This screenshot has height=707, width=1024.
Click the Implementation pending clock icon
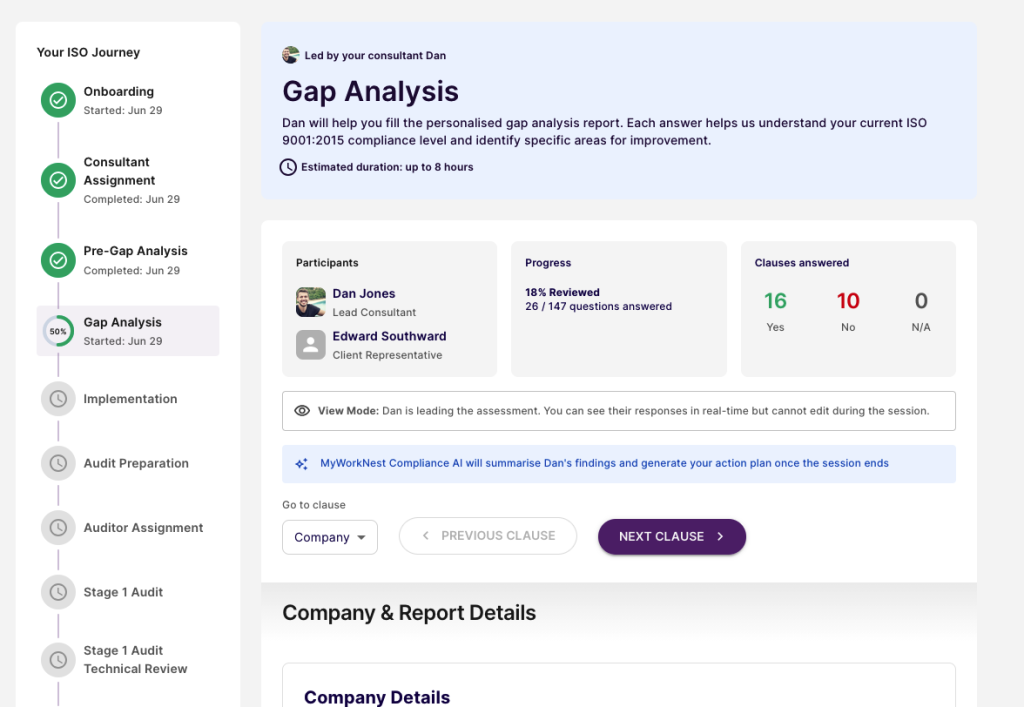[58, 399]
